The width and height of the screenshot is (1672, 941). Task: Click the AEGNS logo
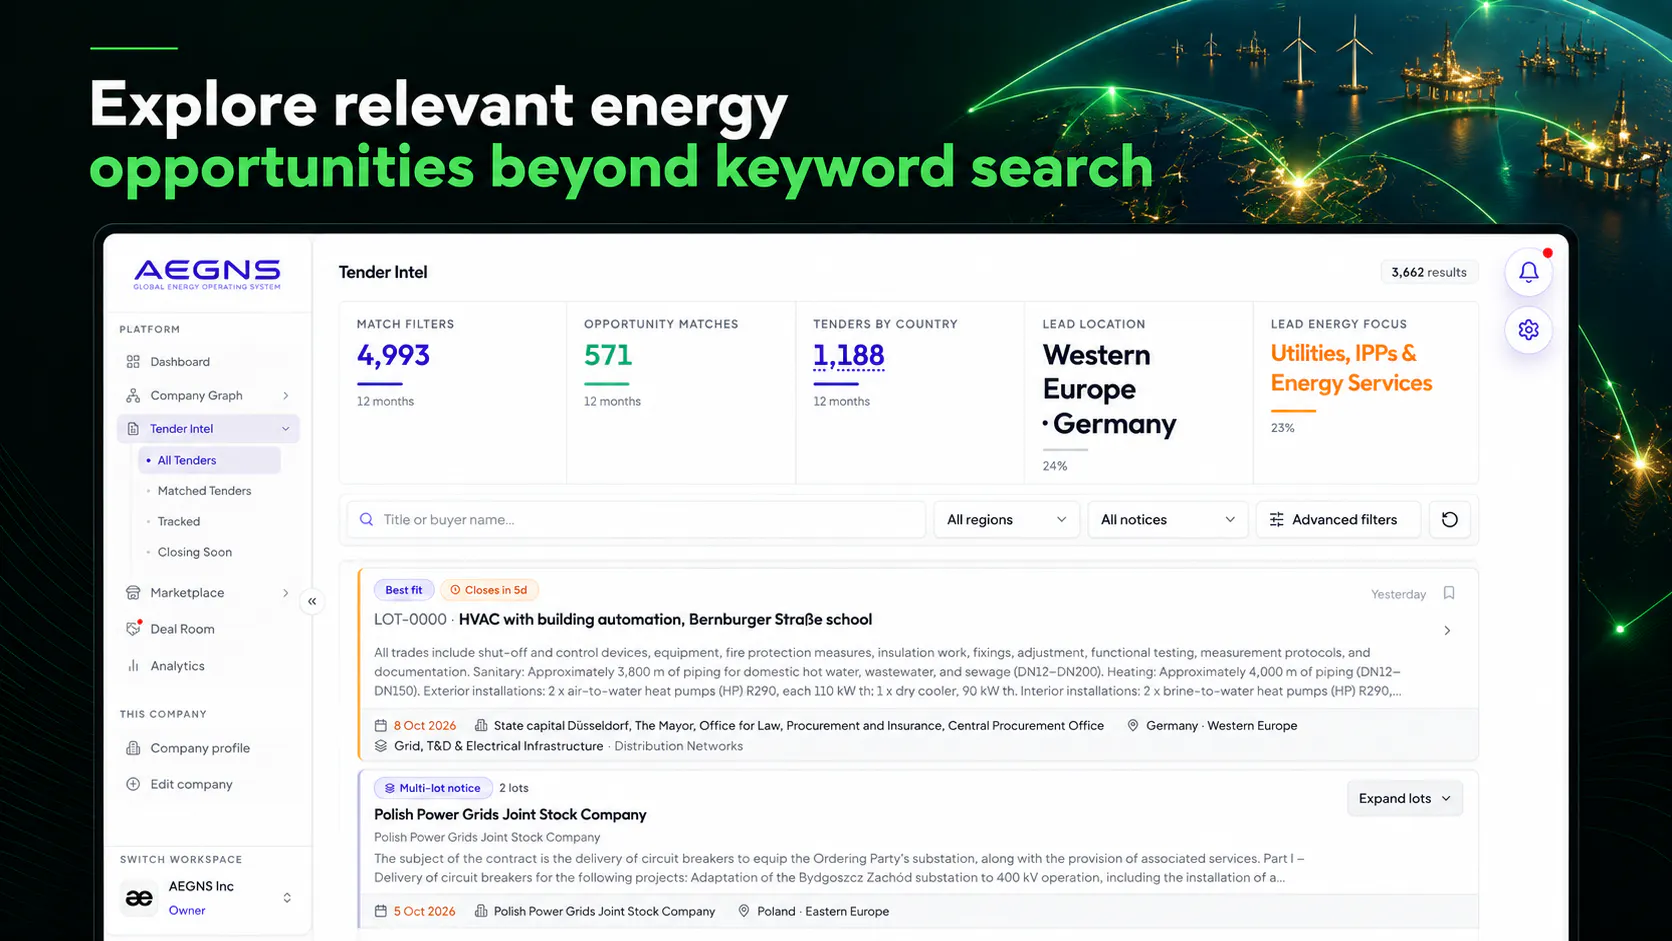pos(207,274)
